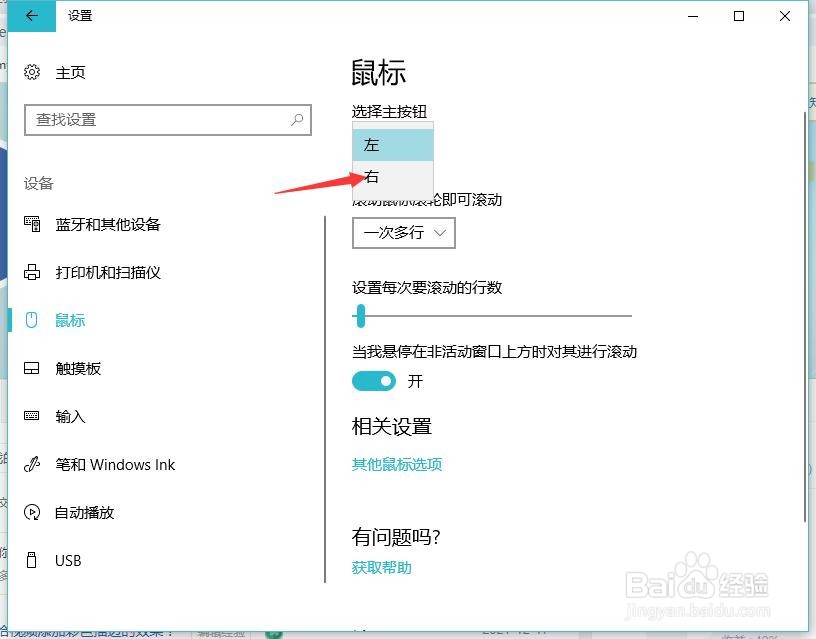Click the 设置 title bar label

[x=79, y=16]
